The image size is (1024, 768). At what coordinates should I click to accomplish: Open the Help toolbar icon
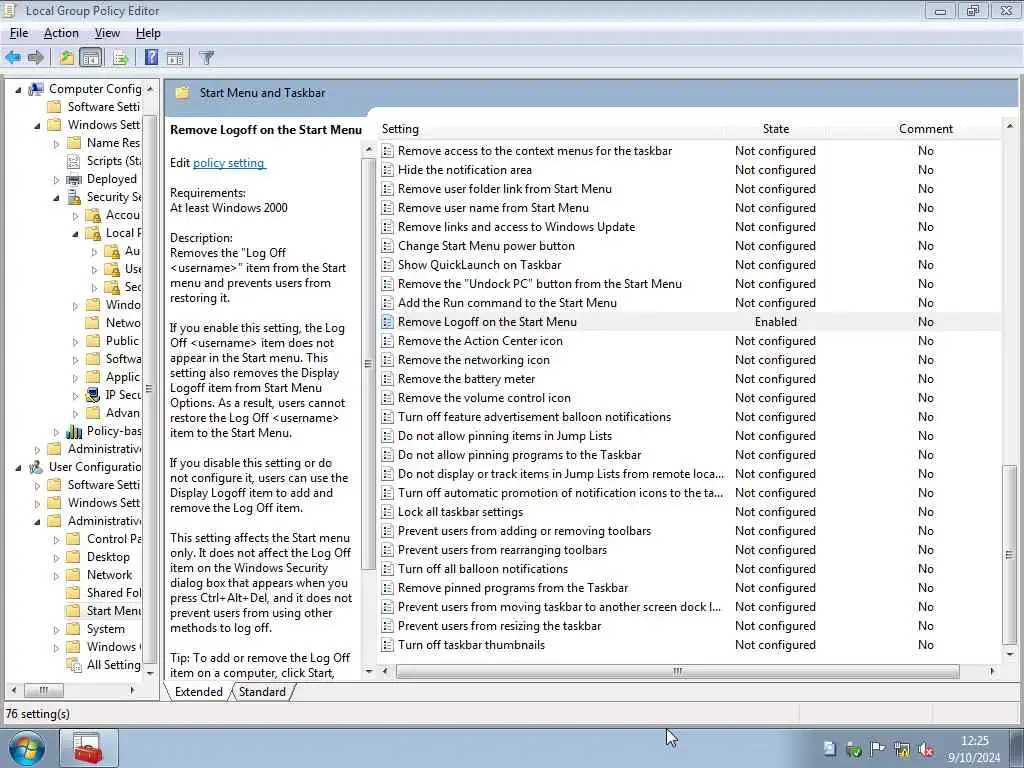(x=152, y=57)
